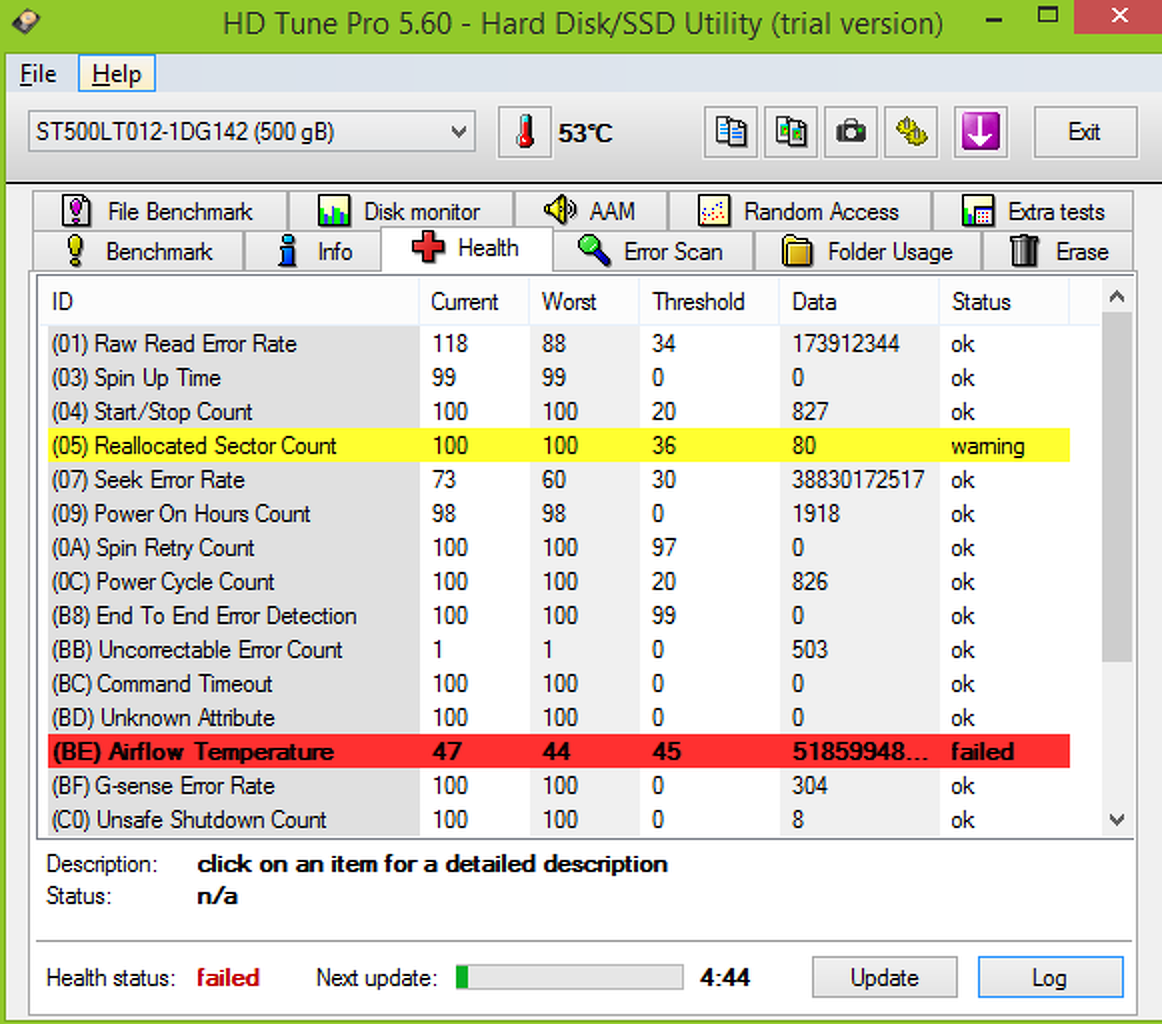
Task: Click the 53°C temperature reading
Action: 585,133
